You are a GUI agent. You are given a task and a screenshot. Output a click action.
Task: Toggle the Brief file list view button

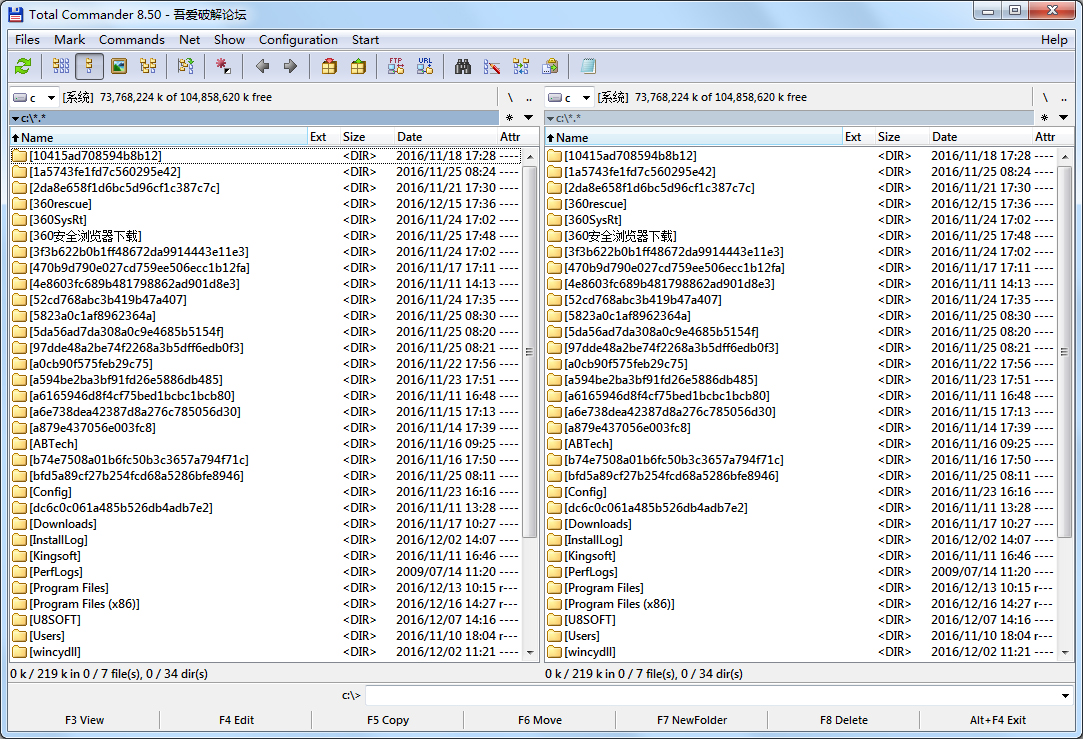coord(61,67)
